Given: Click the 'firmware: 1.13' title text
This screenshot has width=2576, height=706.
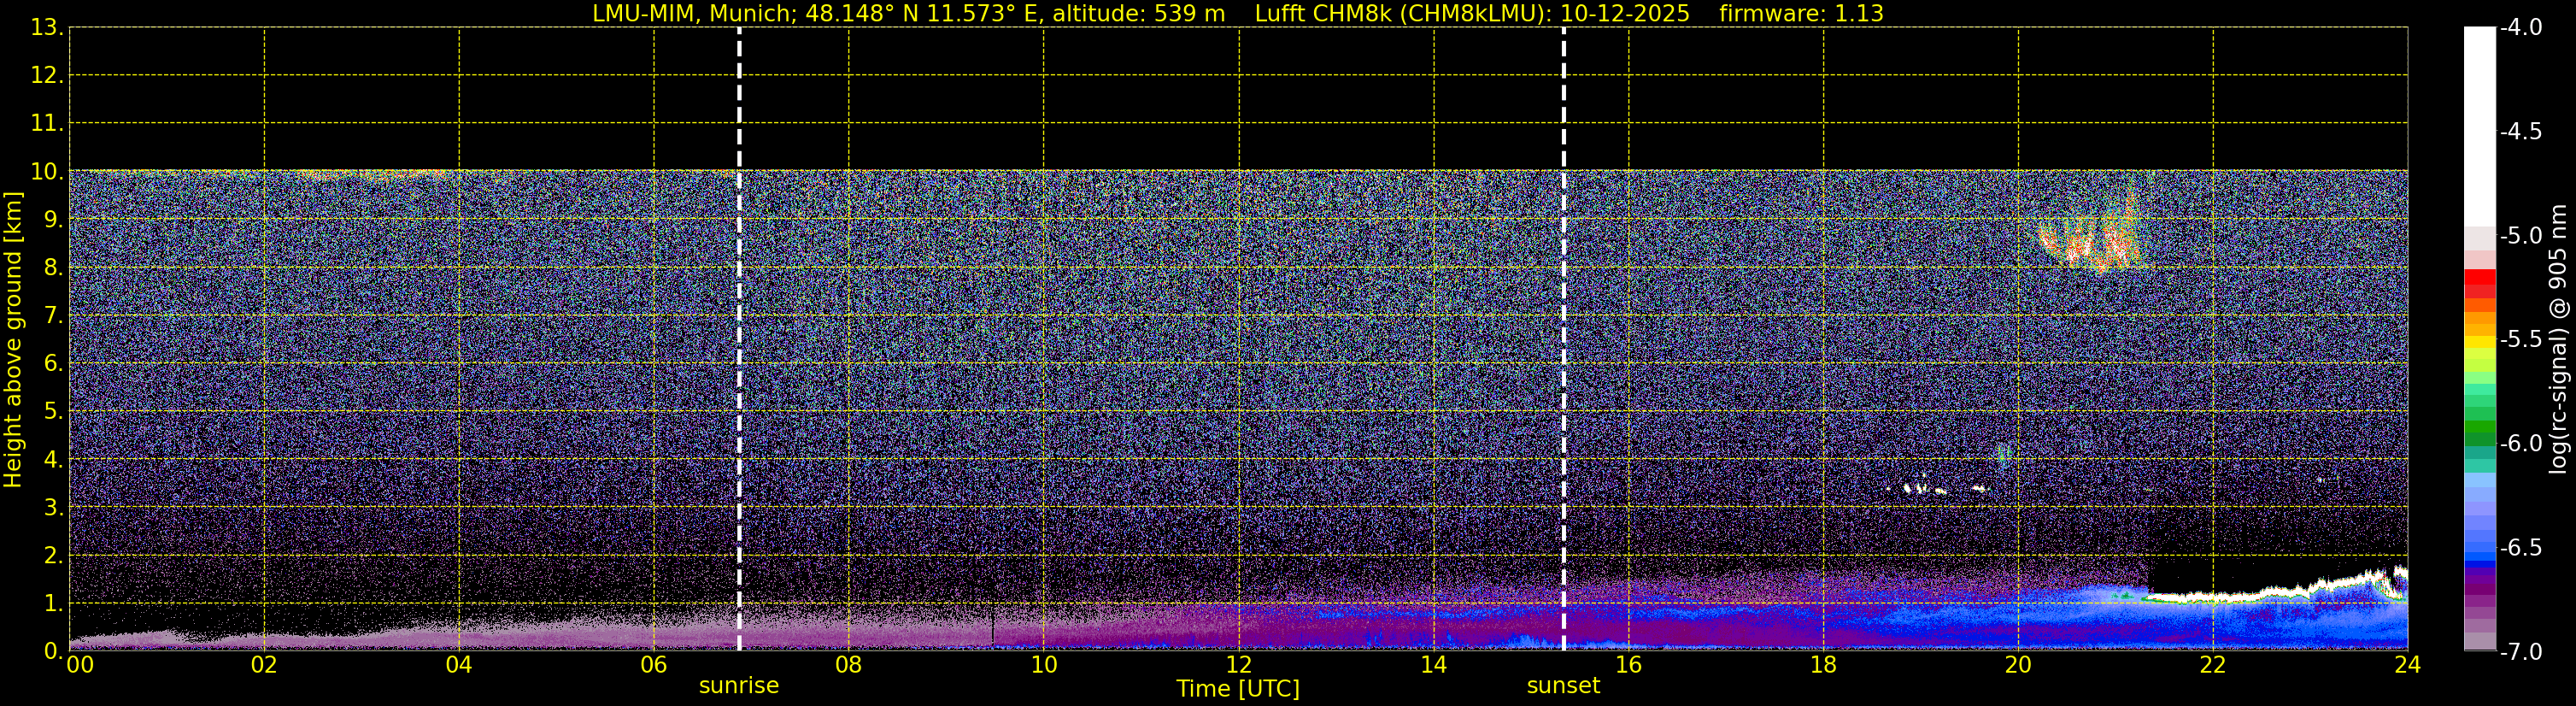Looking at the screenshot, I should pyautogui.click(x=1801, y=14).
